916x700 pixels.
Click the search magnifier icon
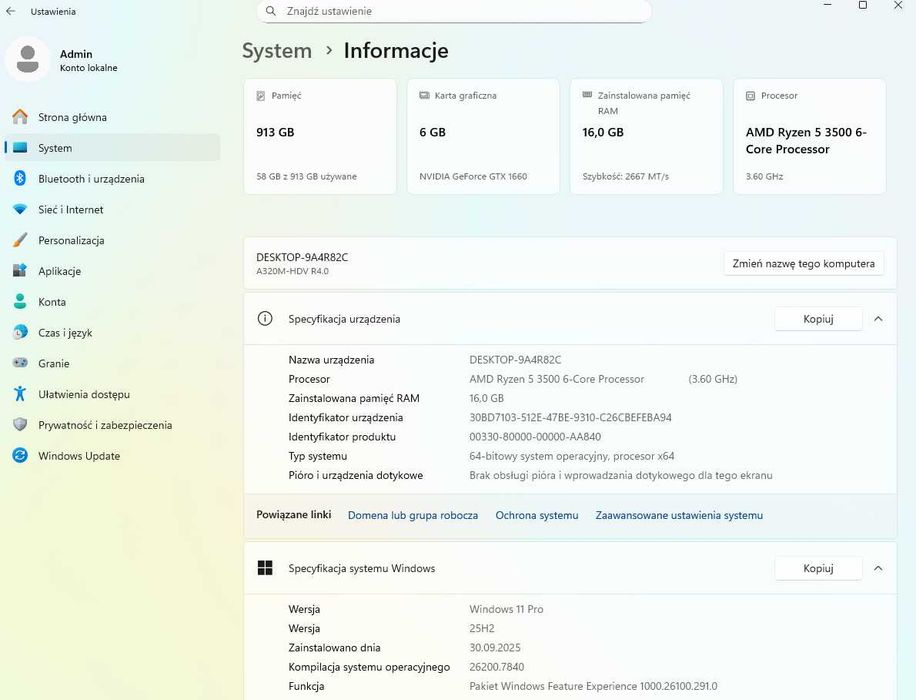[x=271, y=11]
